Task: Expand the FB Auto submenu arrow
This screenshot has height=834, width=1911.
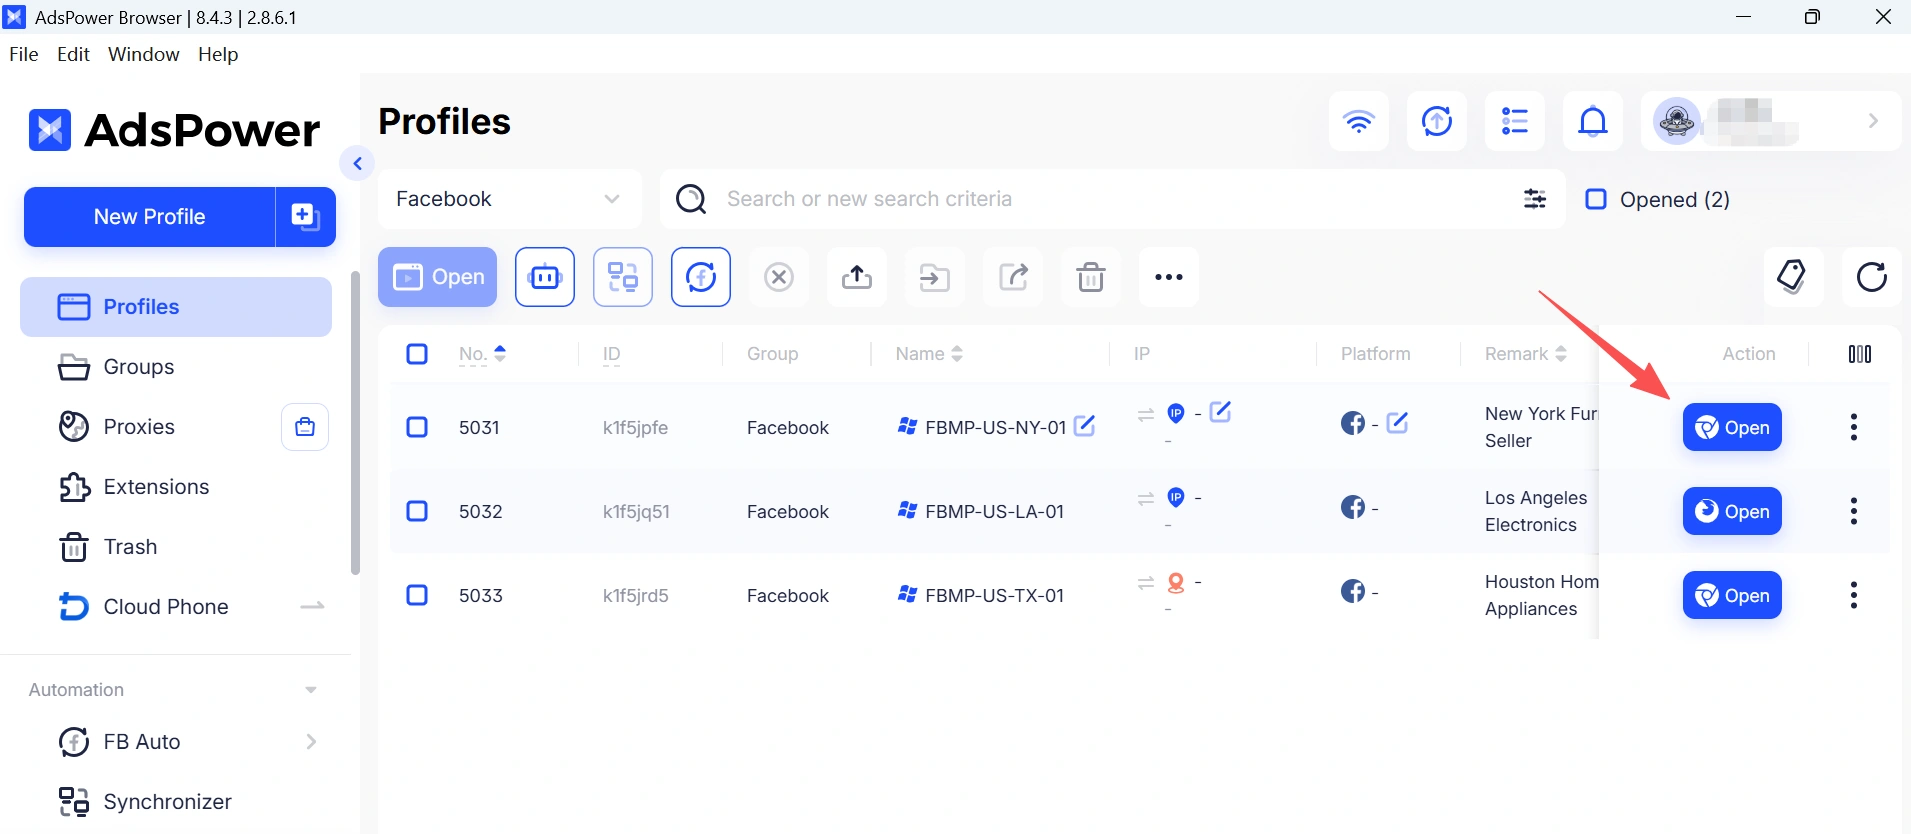Action: tap(311, 741)
